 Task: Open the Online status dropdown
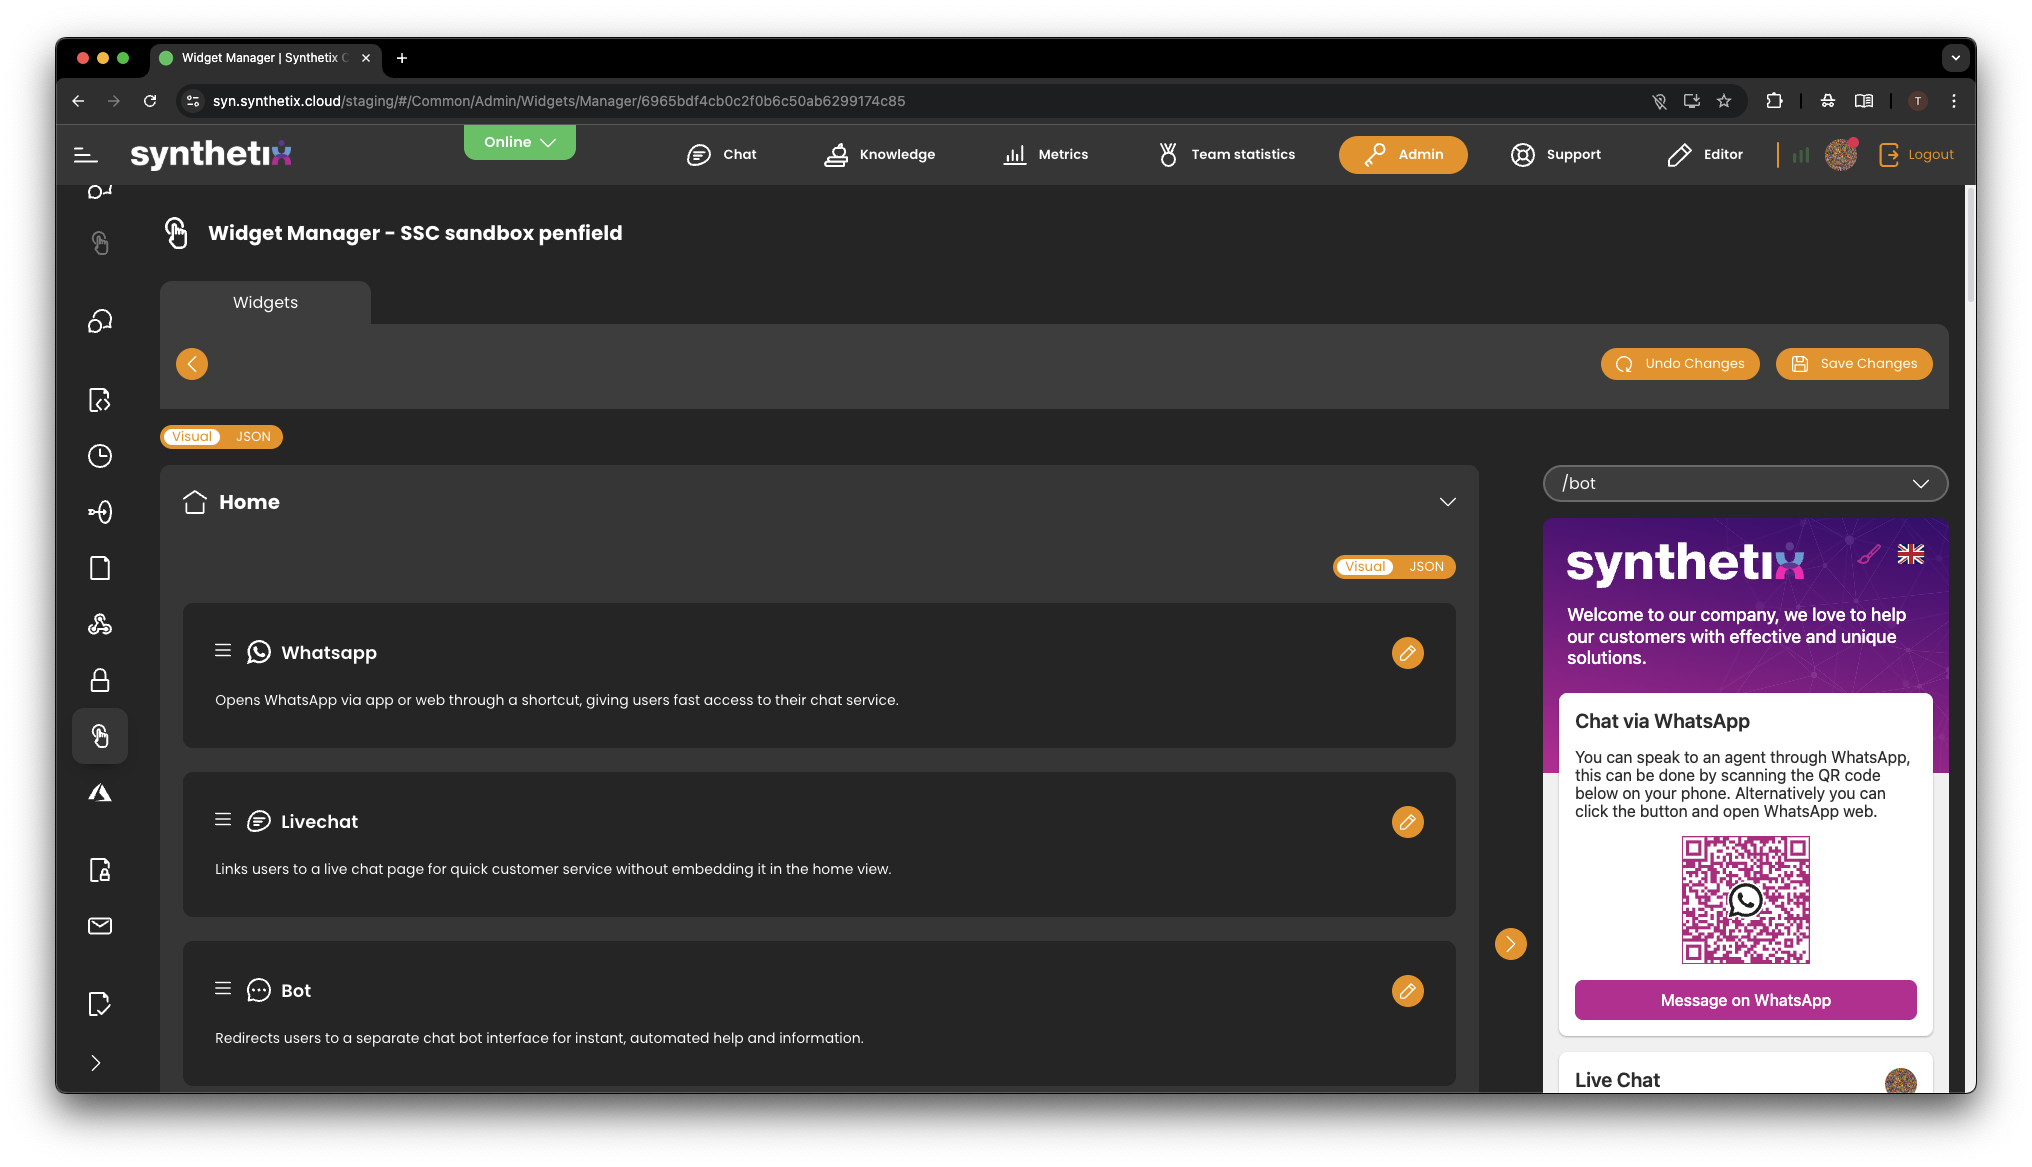pos(519,142)
